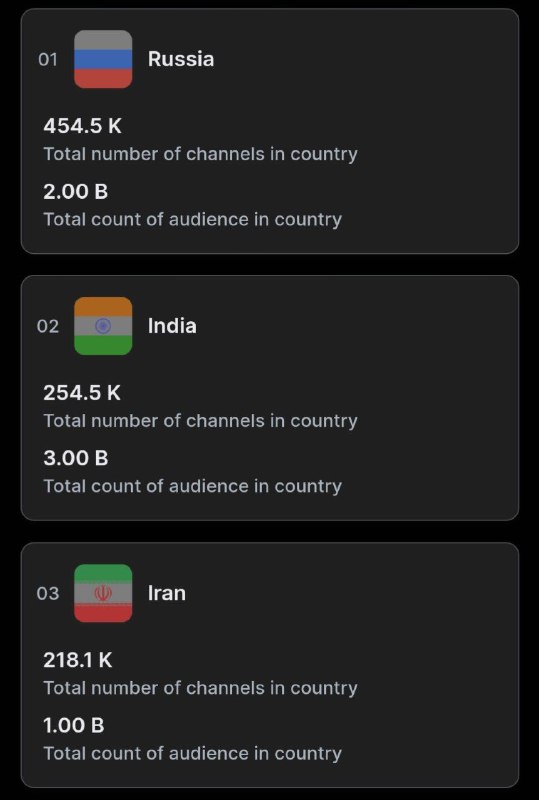
Task: Open the Iran country name link
Action: [x=166, y=593]
